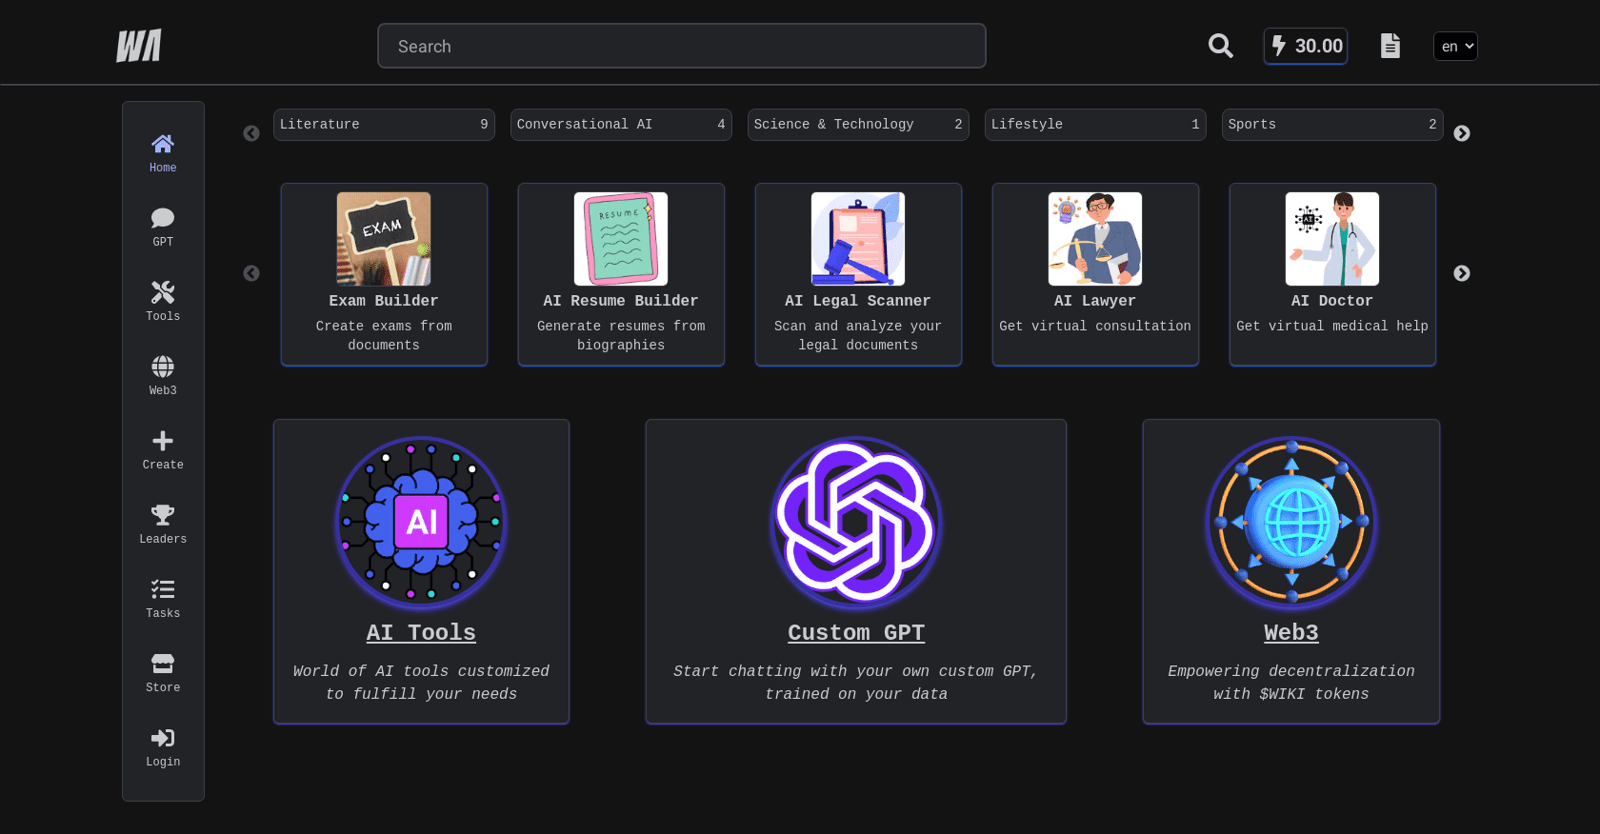Screen dimensions: 1600x834
Task: Open the document icon in header
Action: 1390,46
